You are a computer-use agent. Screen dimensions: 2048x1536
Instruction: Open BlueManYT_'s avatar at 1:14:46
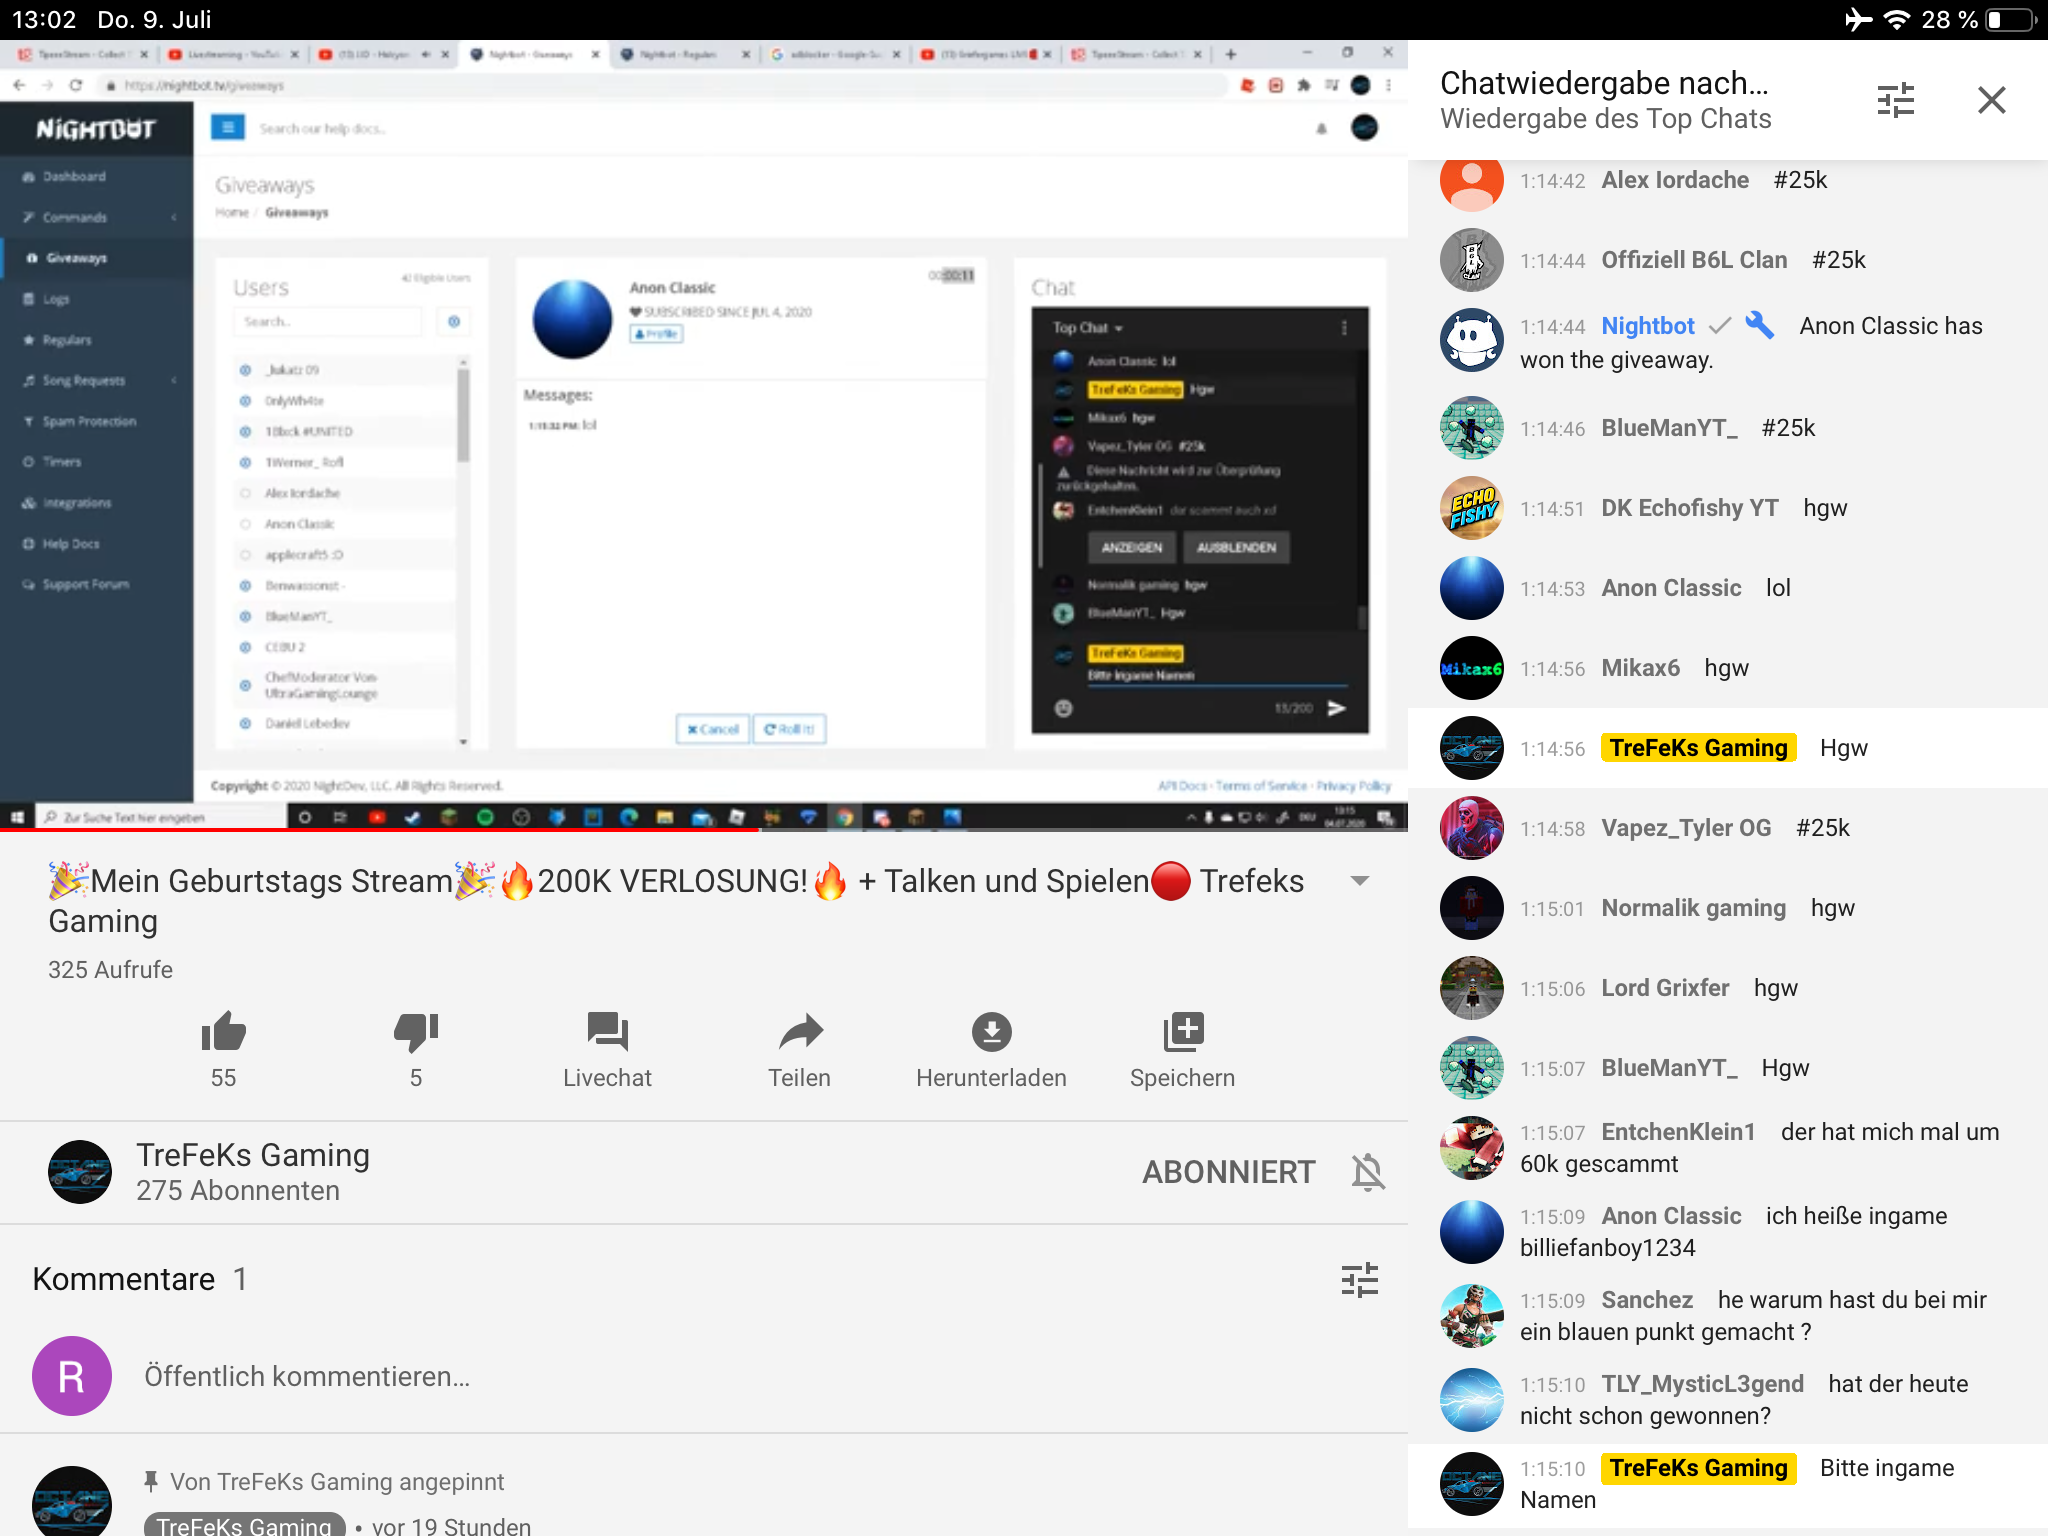(1472, 428)
